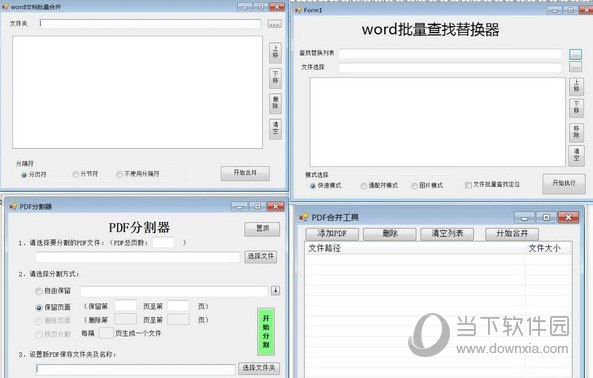This screenshot has width=593, height=378.
Task: Click 清空列表 in PDF合并工具
Action: click(447, 234)
